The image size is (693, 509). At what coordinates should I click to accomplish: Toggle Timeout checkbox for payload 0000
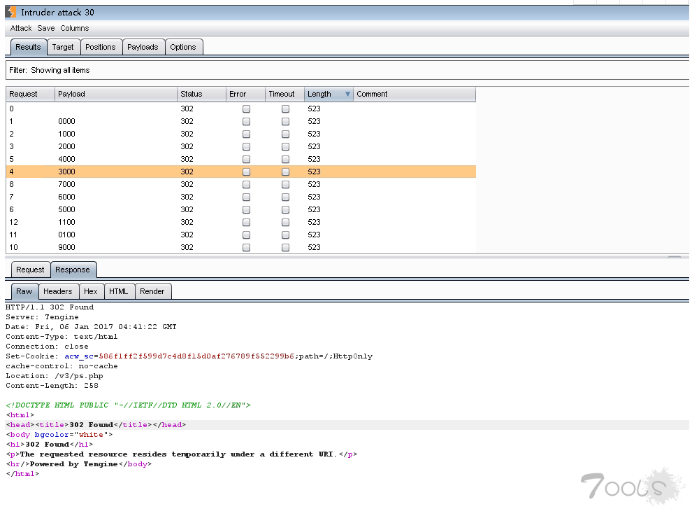(286, 121)
